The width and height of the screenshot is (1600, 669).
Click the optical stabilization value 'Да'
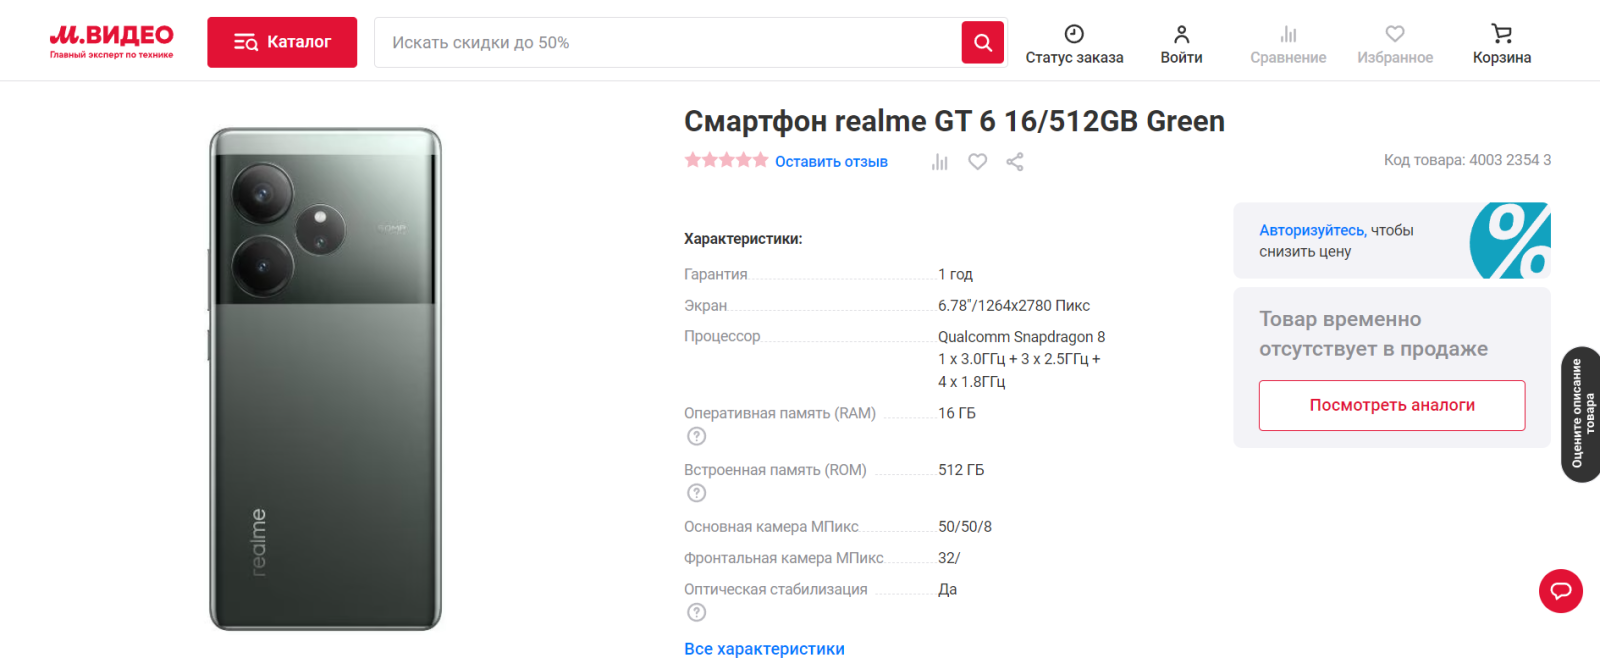click(947, 589)
